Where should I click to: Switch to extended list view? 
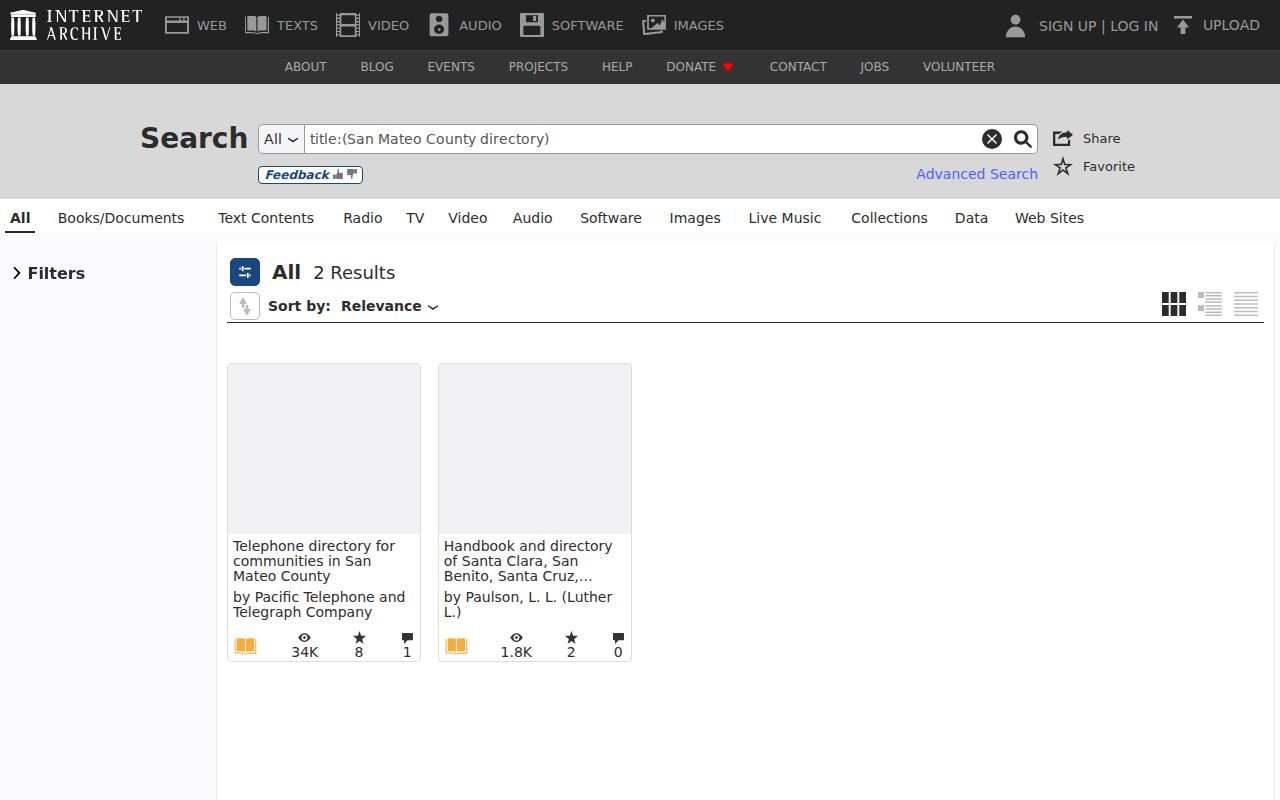click(1210, 304)
